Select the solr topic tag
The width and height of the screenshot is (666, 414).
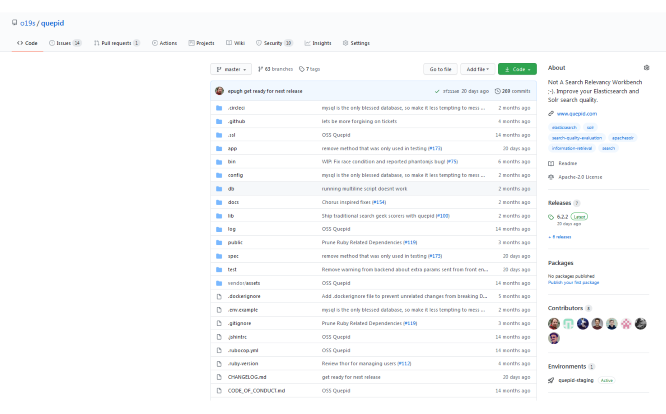click(590, 127)
